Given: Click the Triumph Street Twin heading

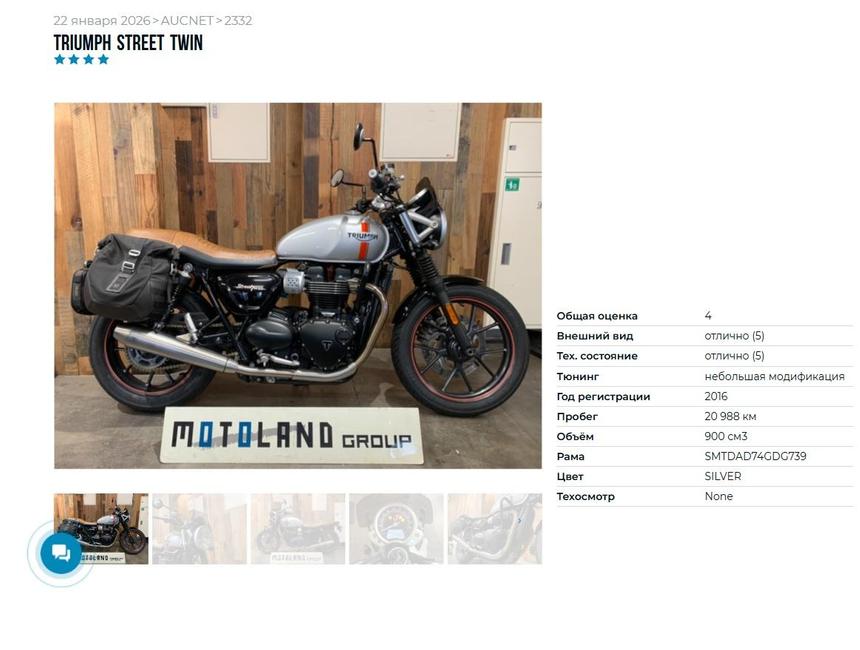Looking at the screenshot, I should point(128,42).
